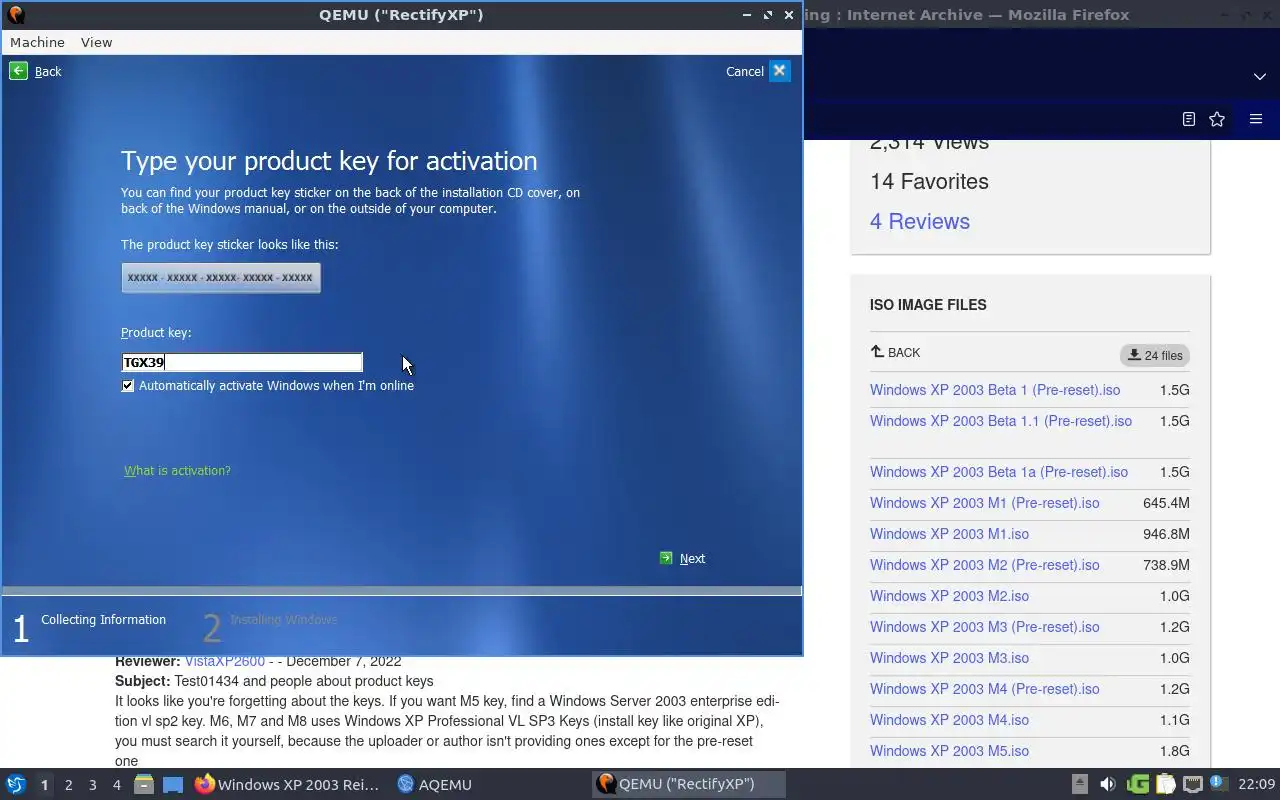1280x800 pixels.
Task: Click the Next label in the installer
Action: [692, 559]
